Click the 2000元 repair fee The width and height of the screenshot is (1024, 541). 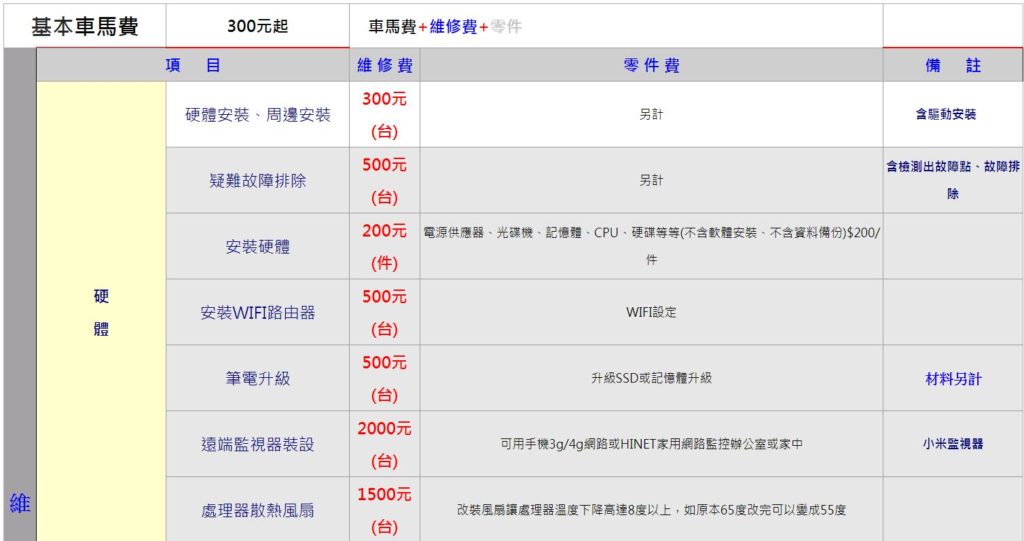click(385, 429)
